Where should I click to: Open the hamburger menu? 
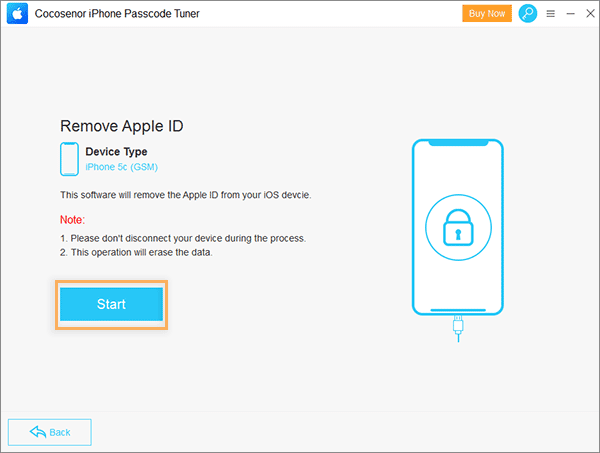(551, 14)
